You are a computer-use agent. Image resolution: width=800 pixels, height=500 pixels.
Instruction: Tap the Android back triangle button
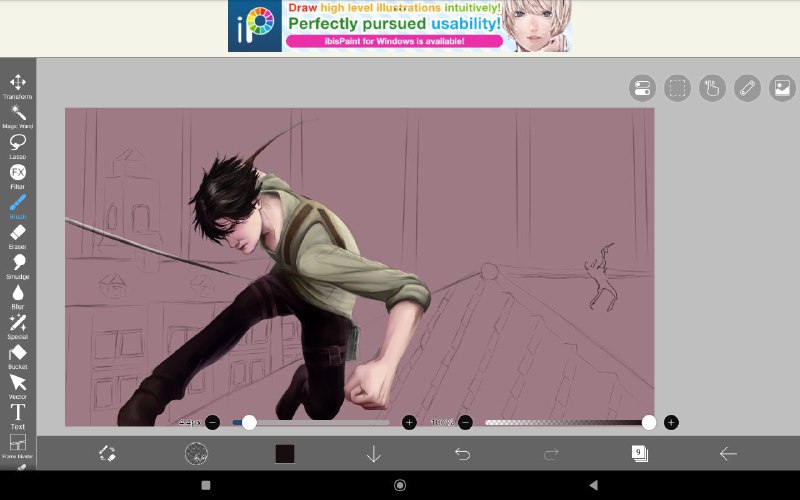593,485
